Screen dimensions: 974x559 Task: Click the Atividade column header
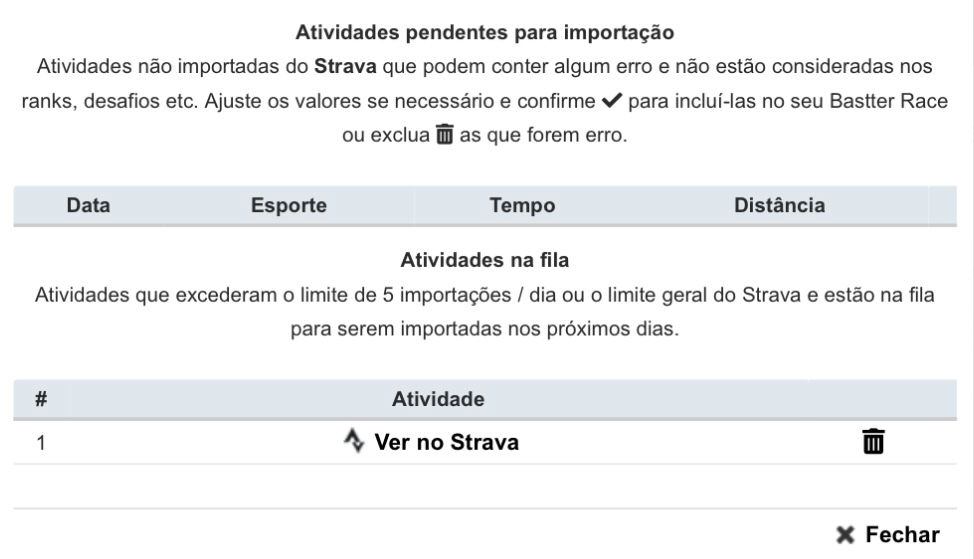pos(438,399)
